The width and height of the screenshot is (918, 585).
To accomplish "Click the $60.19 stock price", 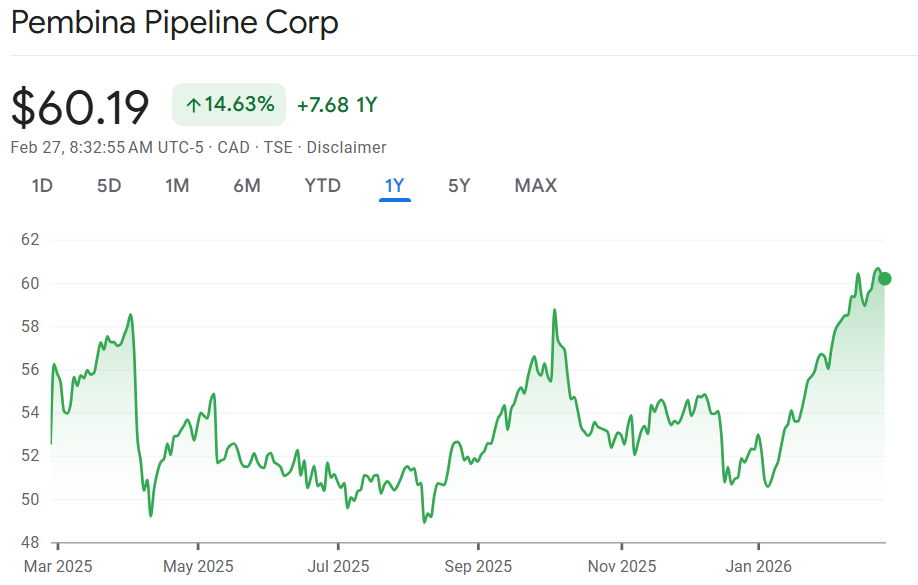I will [80, 107].
